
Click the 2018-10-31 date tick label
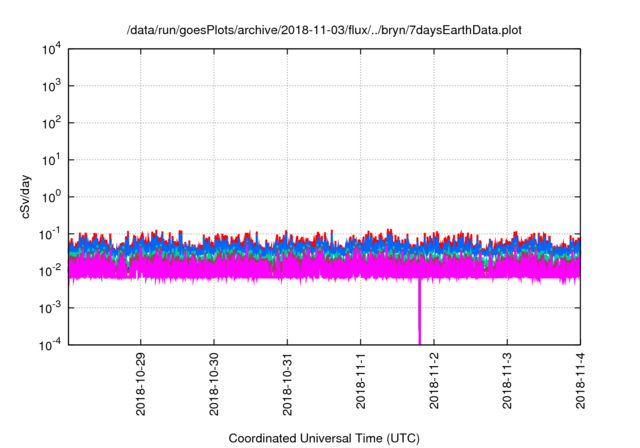pos(287,384)
